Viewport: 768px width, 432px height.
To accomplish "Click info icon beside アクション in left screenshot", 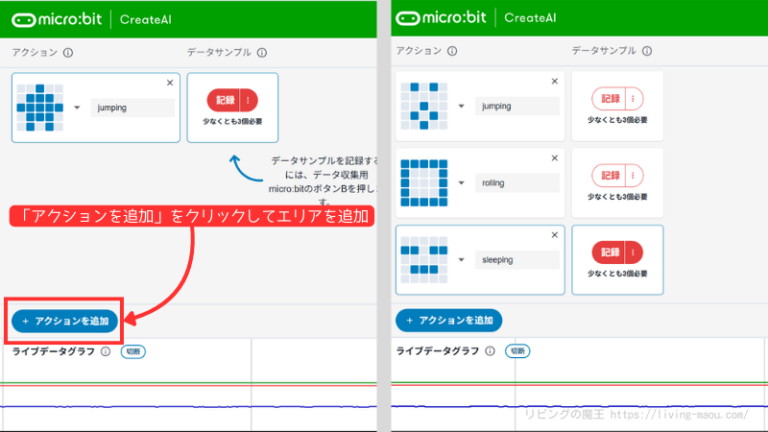I will [x=68, y=53].
